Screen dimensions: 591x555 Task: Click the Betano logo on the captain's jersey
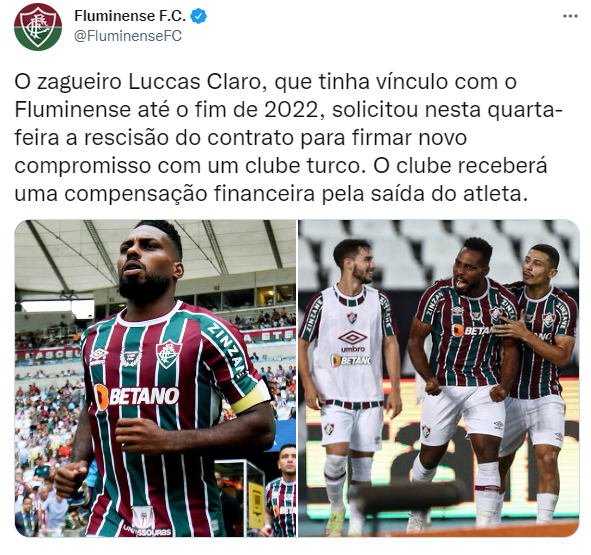(x=136, y=397)
